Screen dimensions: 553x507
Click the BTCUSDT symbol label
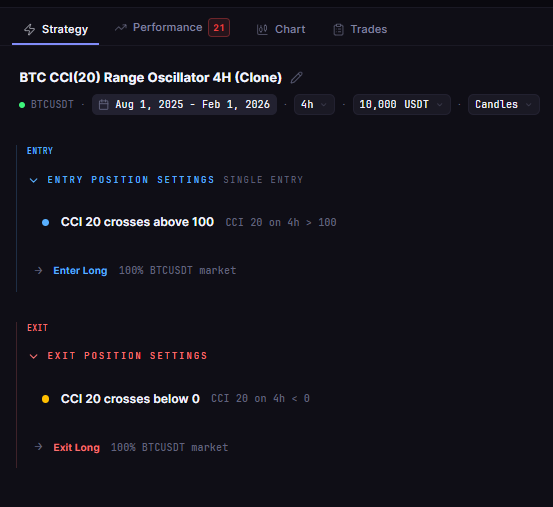pyautogui.click(x=52, y=104)
